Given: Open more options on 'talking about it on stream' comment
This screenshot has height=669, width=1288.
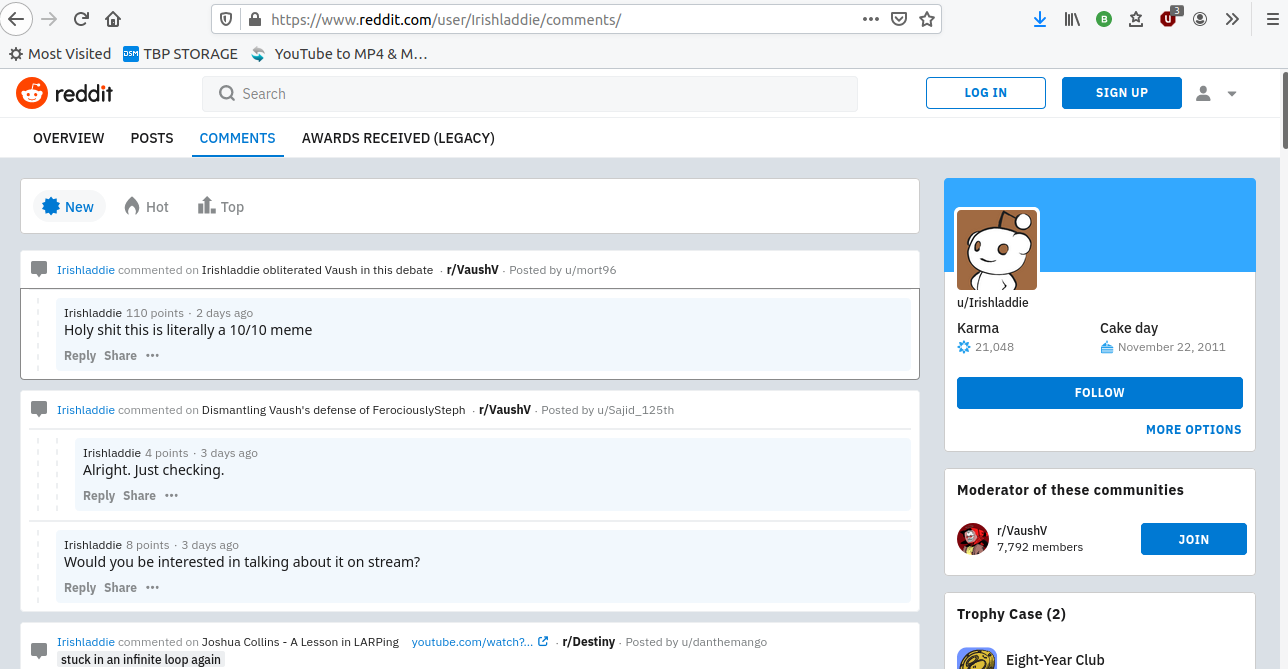Looking at the screenshot, I should click(x=152, y=588).
